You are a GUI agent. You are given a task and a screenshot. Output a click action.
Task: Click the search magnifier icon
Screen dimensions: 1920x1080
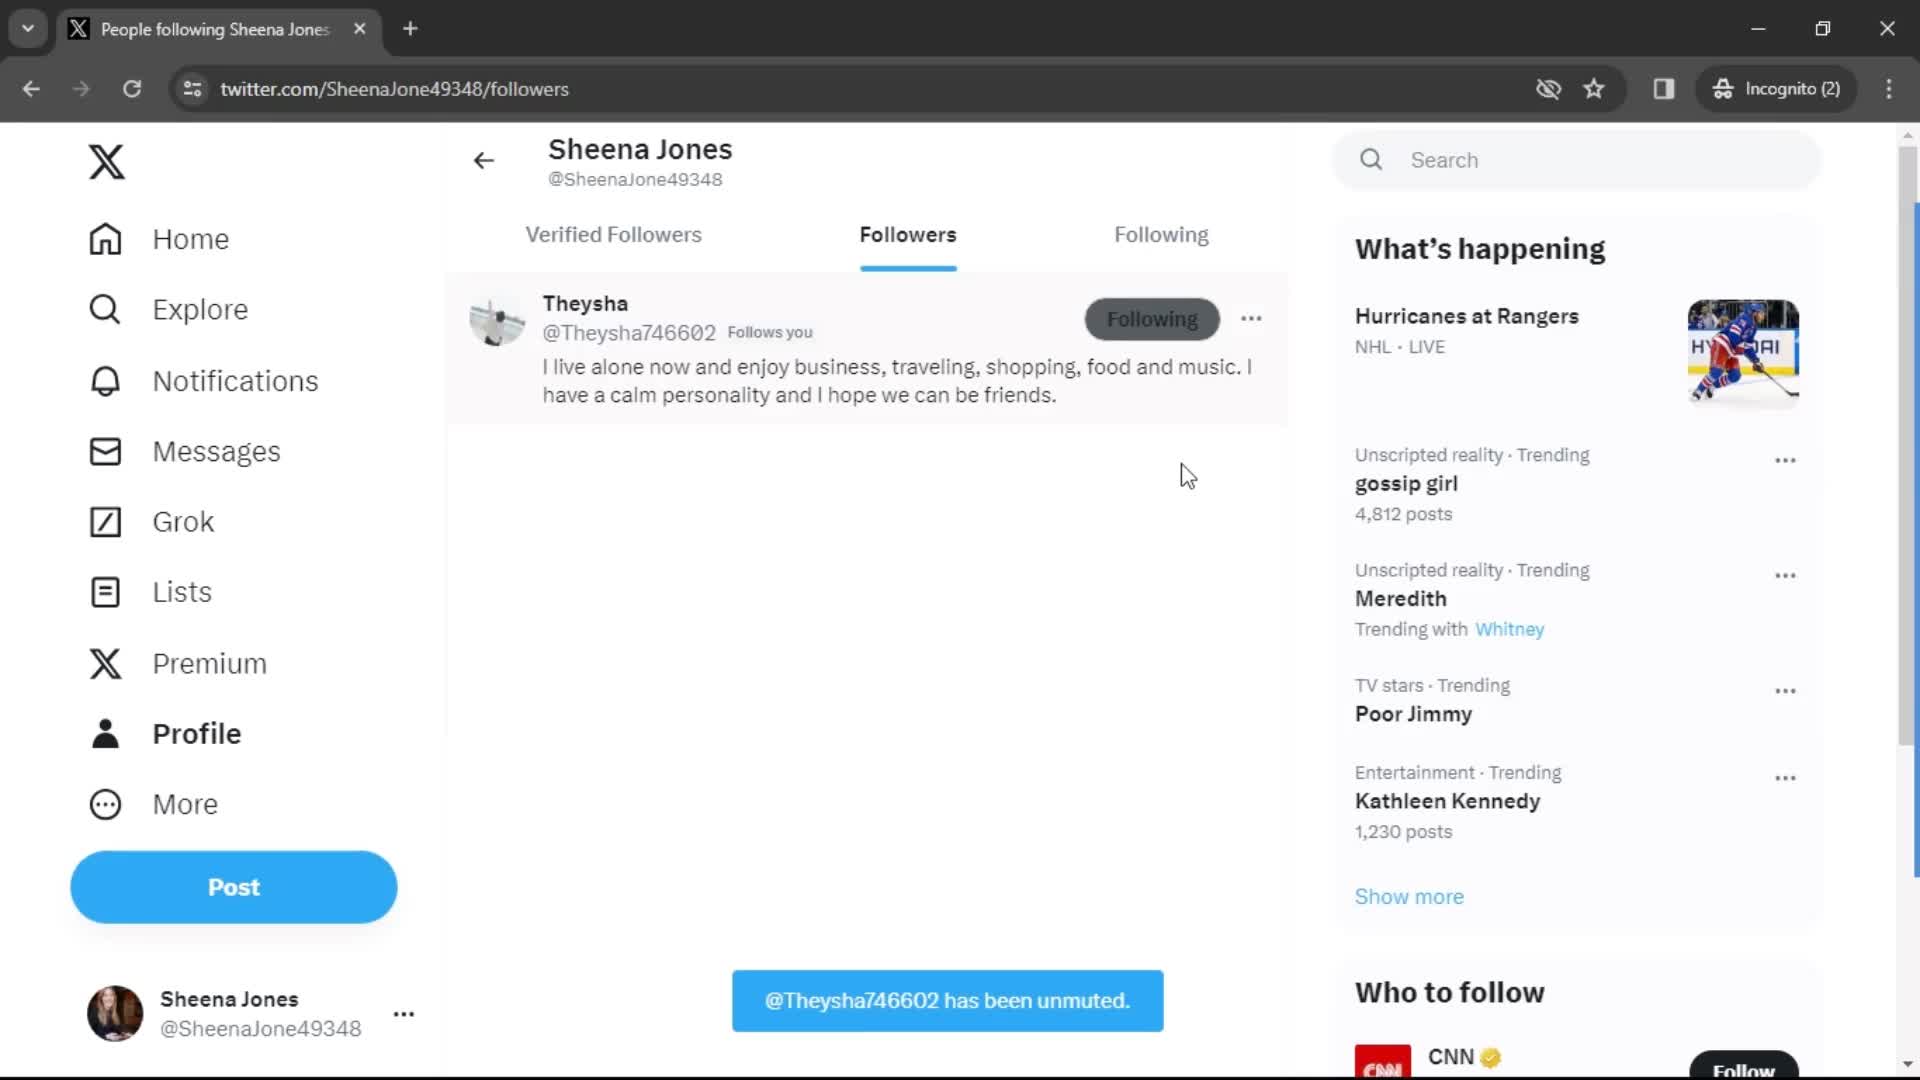[x=1371, y=160]
